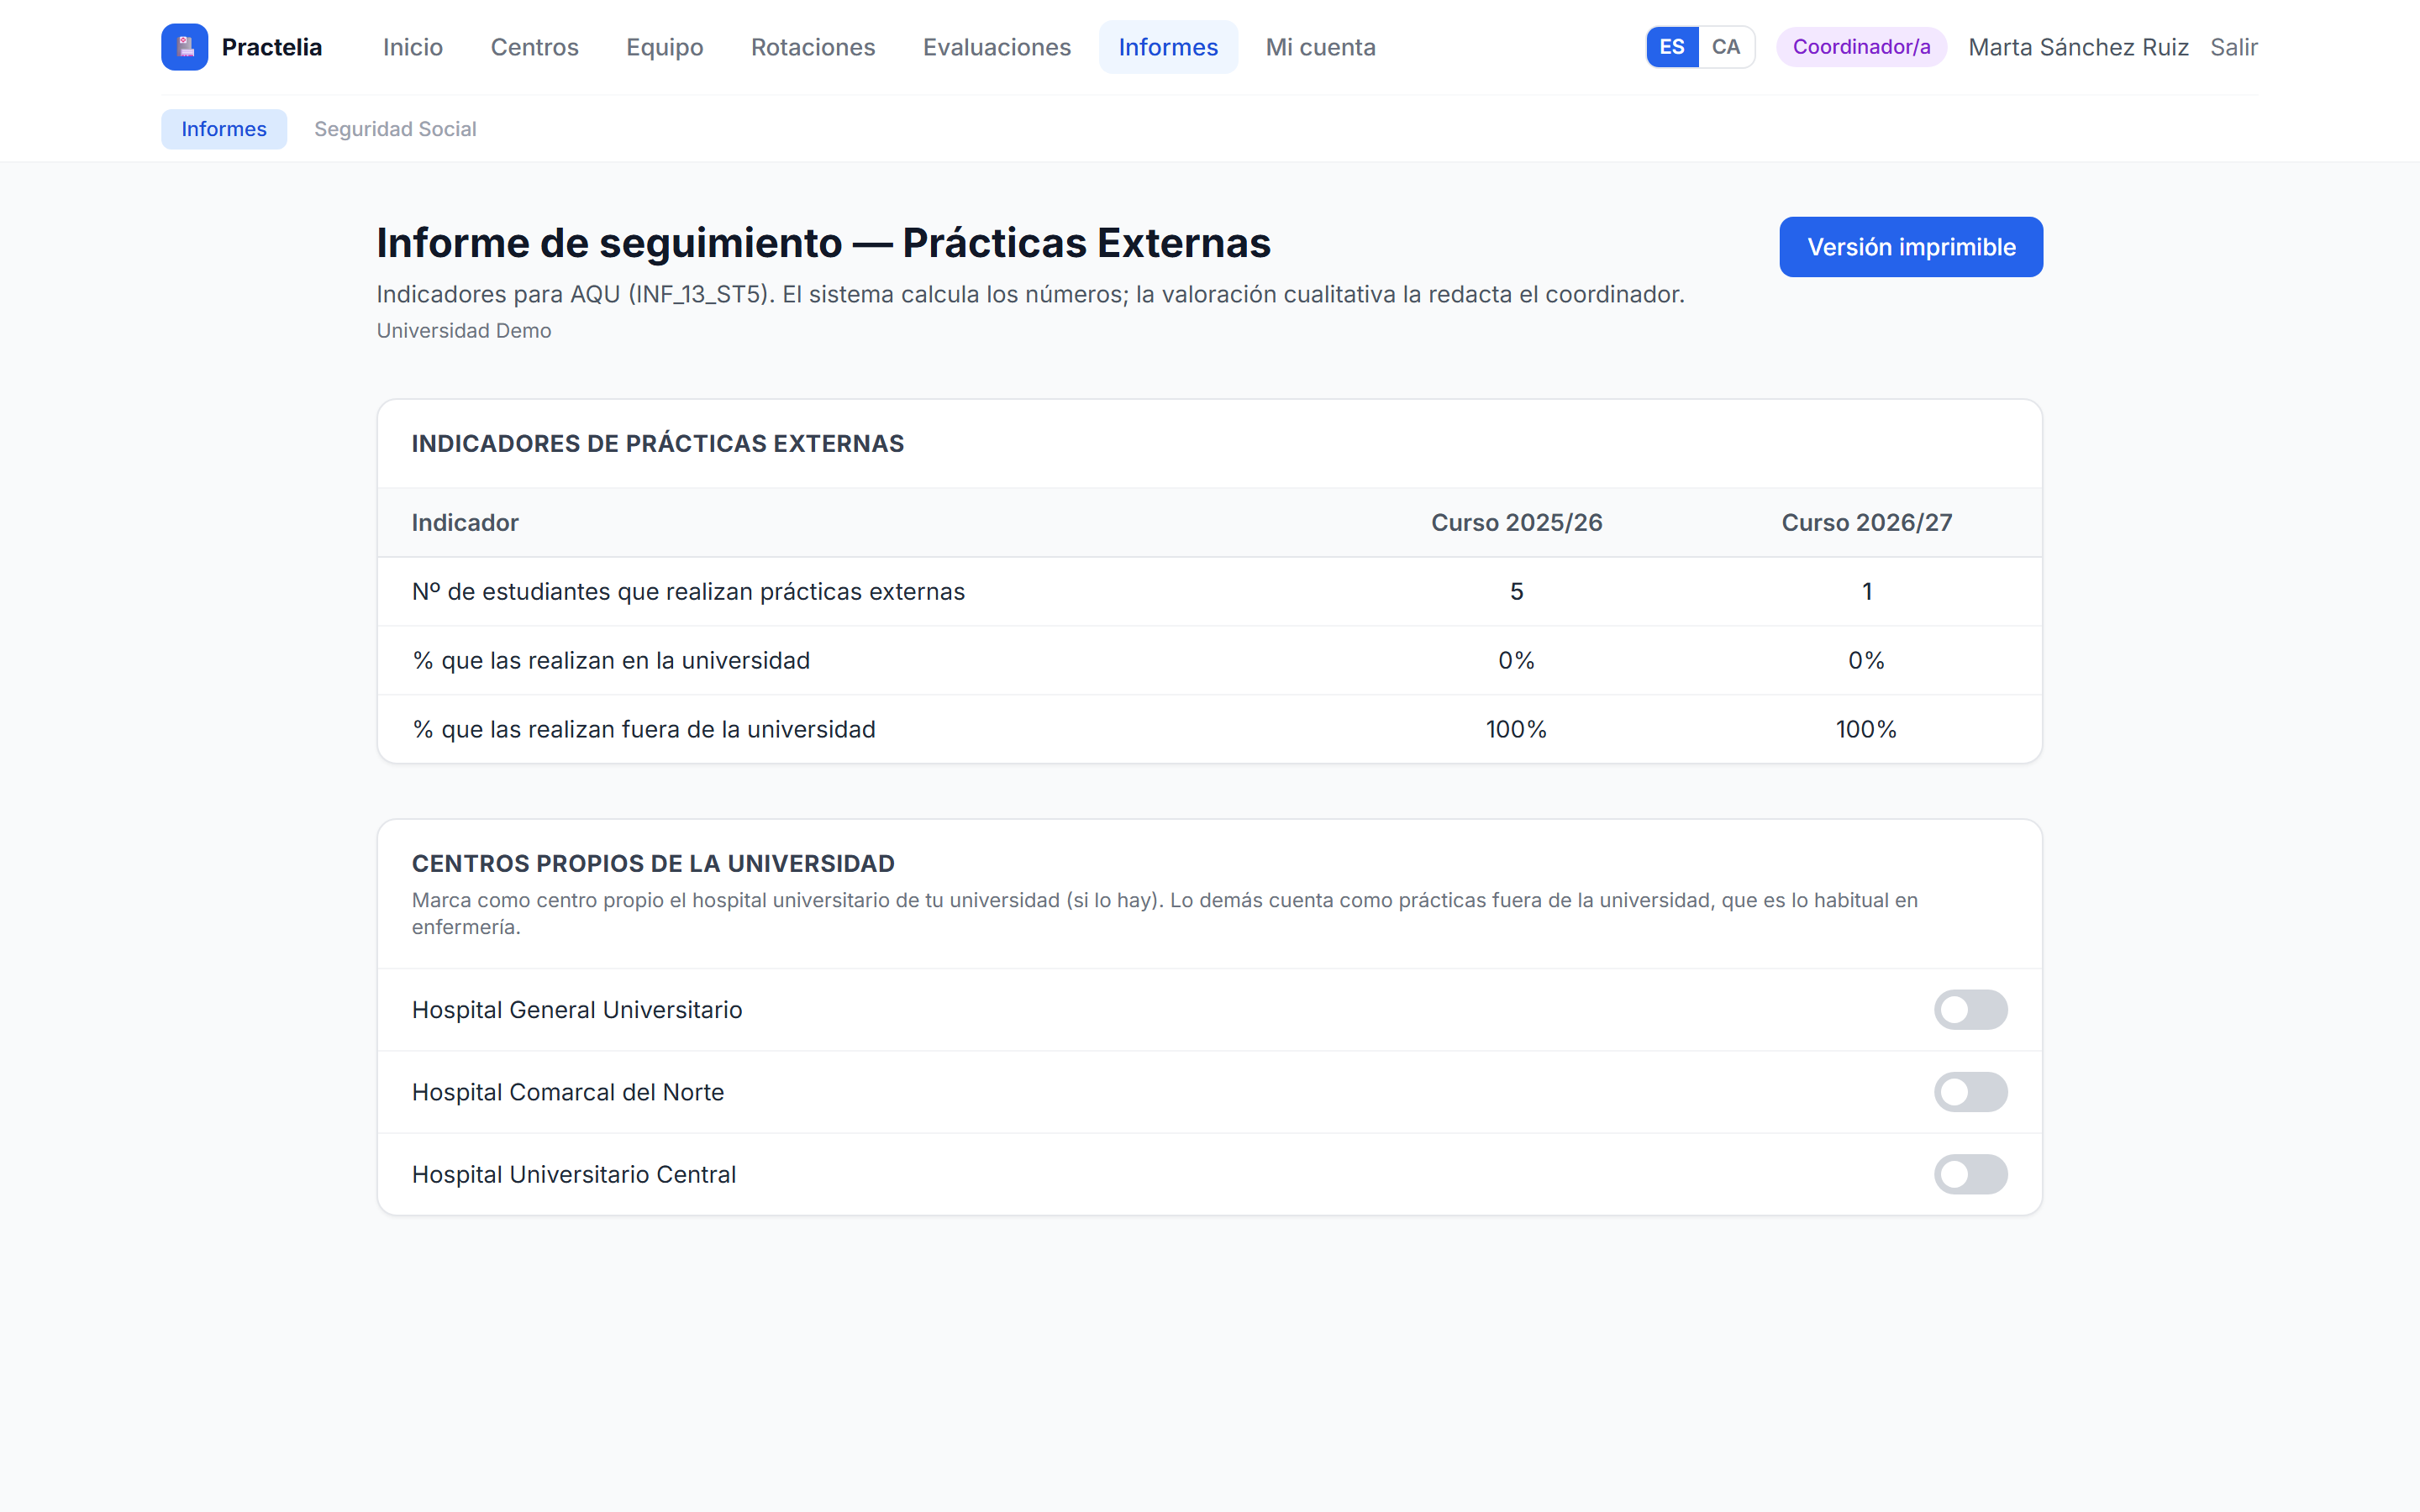Enable Hospital Comarcal del Norte switch
Screen dimensions: 2420x1512
click(x=1970, y=1092)
